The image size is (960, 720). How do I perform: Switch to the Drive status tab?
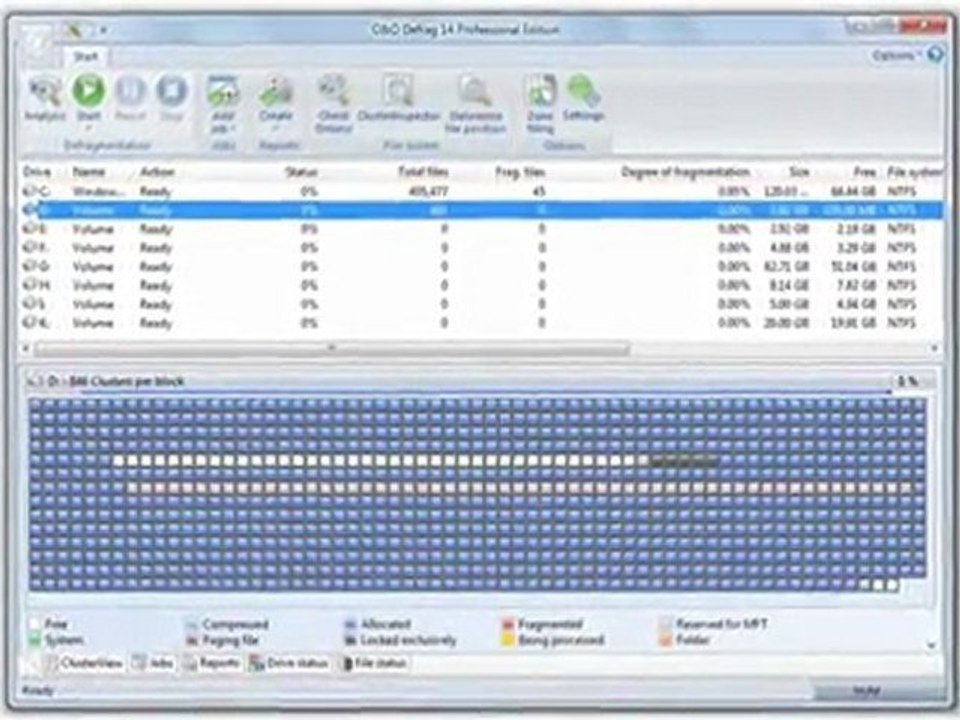pyautogui.click(x=288, y=663)
